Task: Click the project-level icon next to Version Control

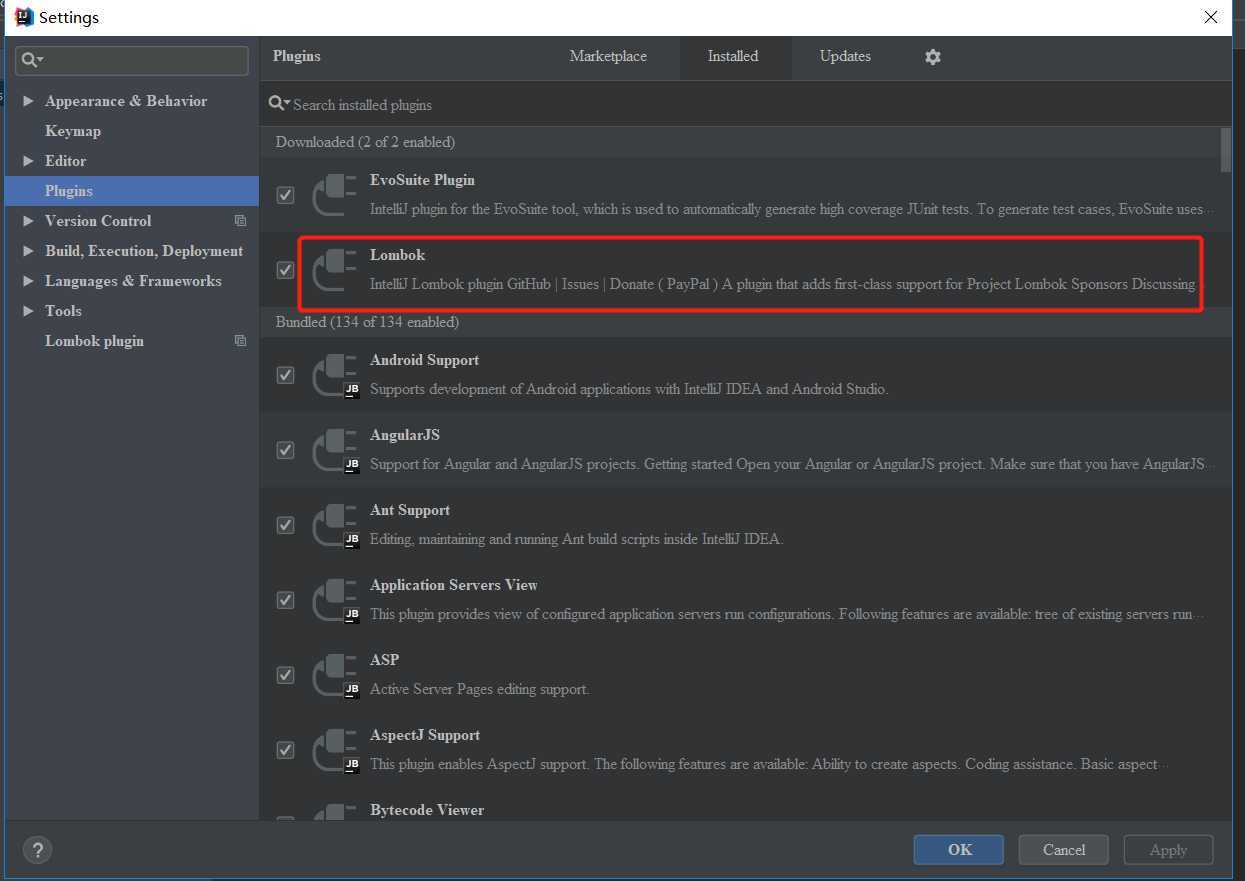Action: (240, 220)
